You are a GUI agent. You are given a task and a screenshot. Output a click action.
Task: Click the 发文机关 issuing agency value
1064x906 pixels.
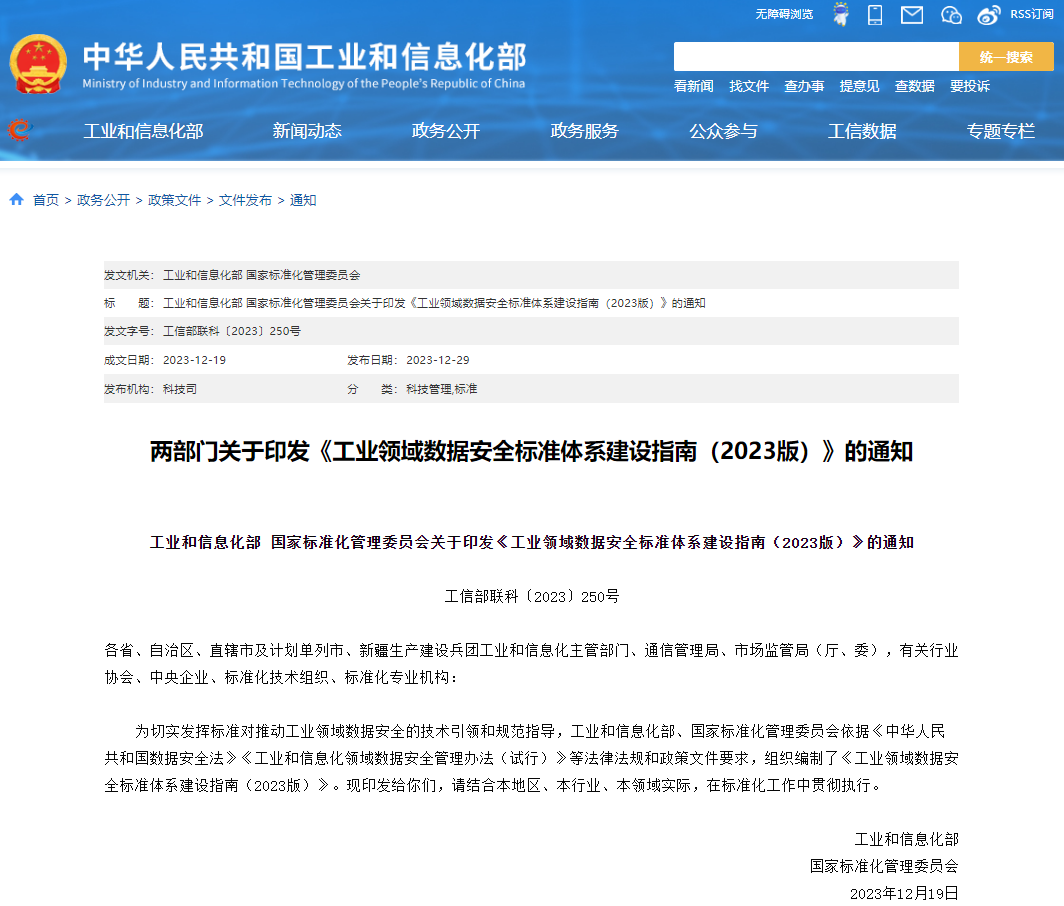pos(262,275)
